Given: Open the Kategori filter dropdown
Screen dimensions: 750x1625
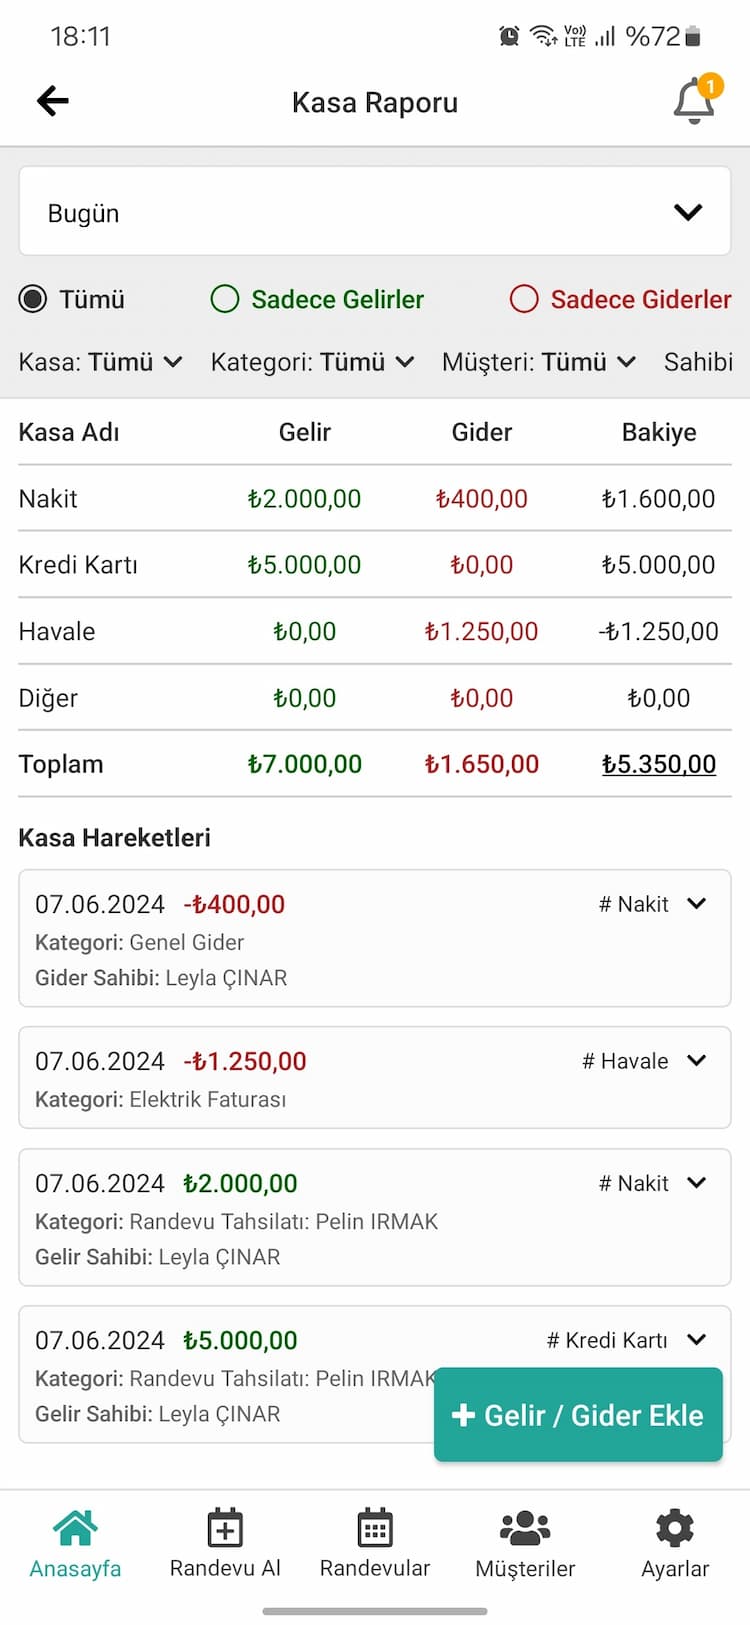Looking at the screenshot, I should point(312,362).
